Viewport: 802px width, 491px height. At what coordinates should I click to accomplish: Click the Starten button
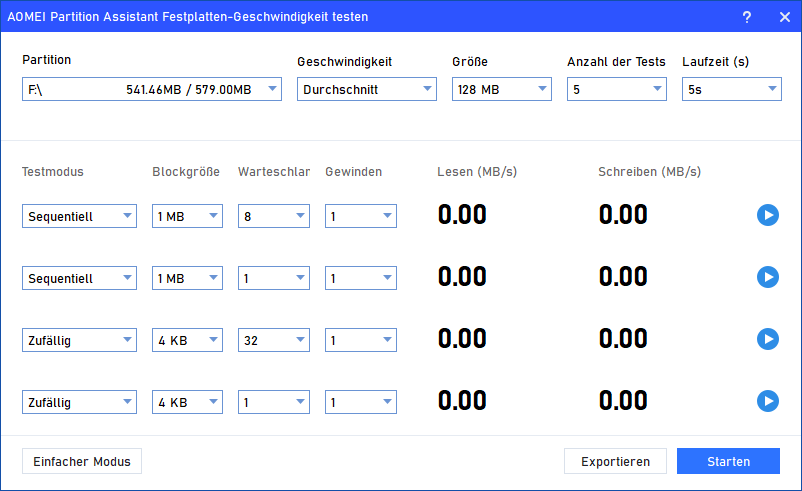(728, 461)
